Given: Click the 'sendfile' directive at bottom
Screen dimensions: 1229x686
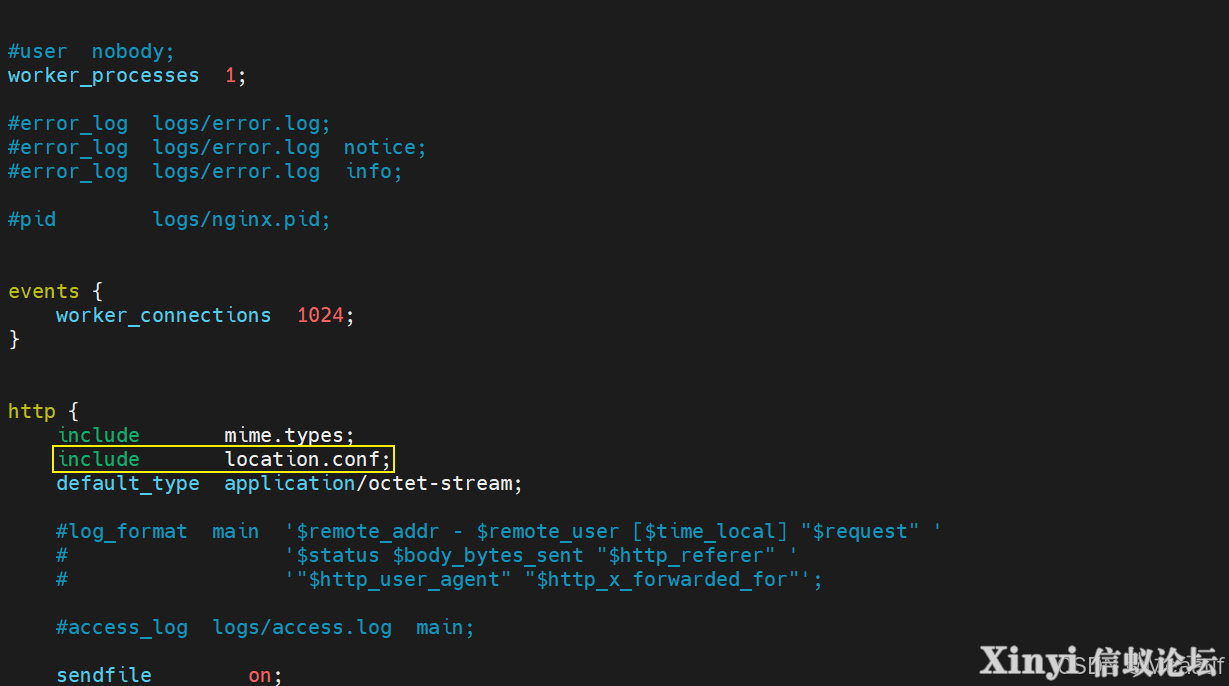Looking at the screenshot, I should (x=104, y=675).
